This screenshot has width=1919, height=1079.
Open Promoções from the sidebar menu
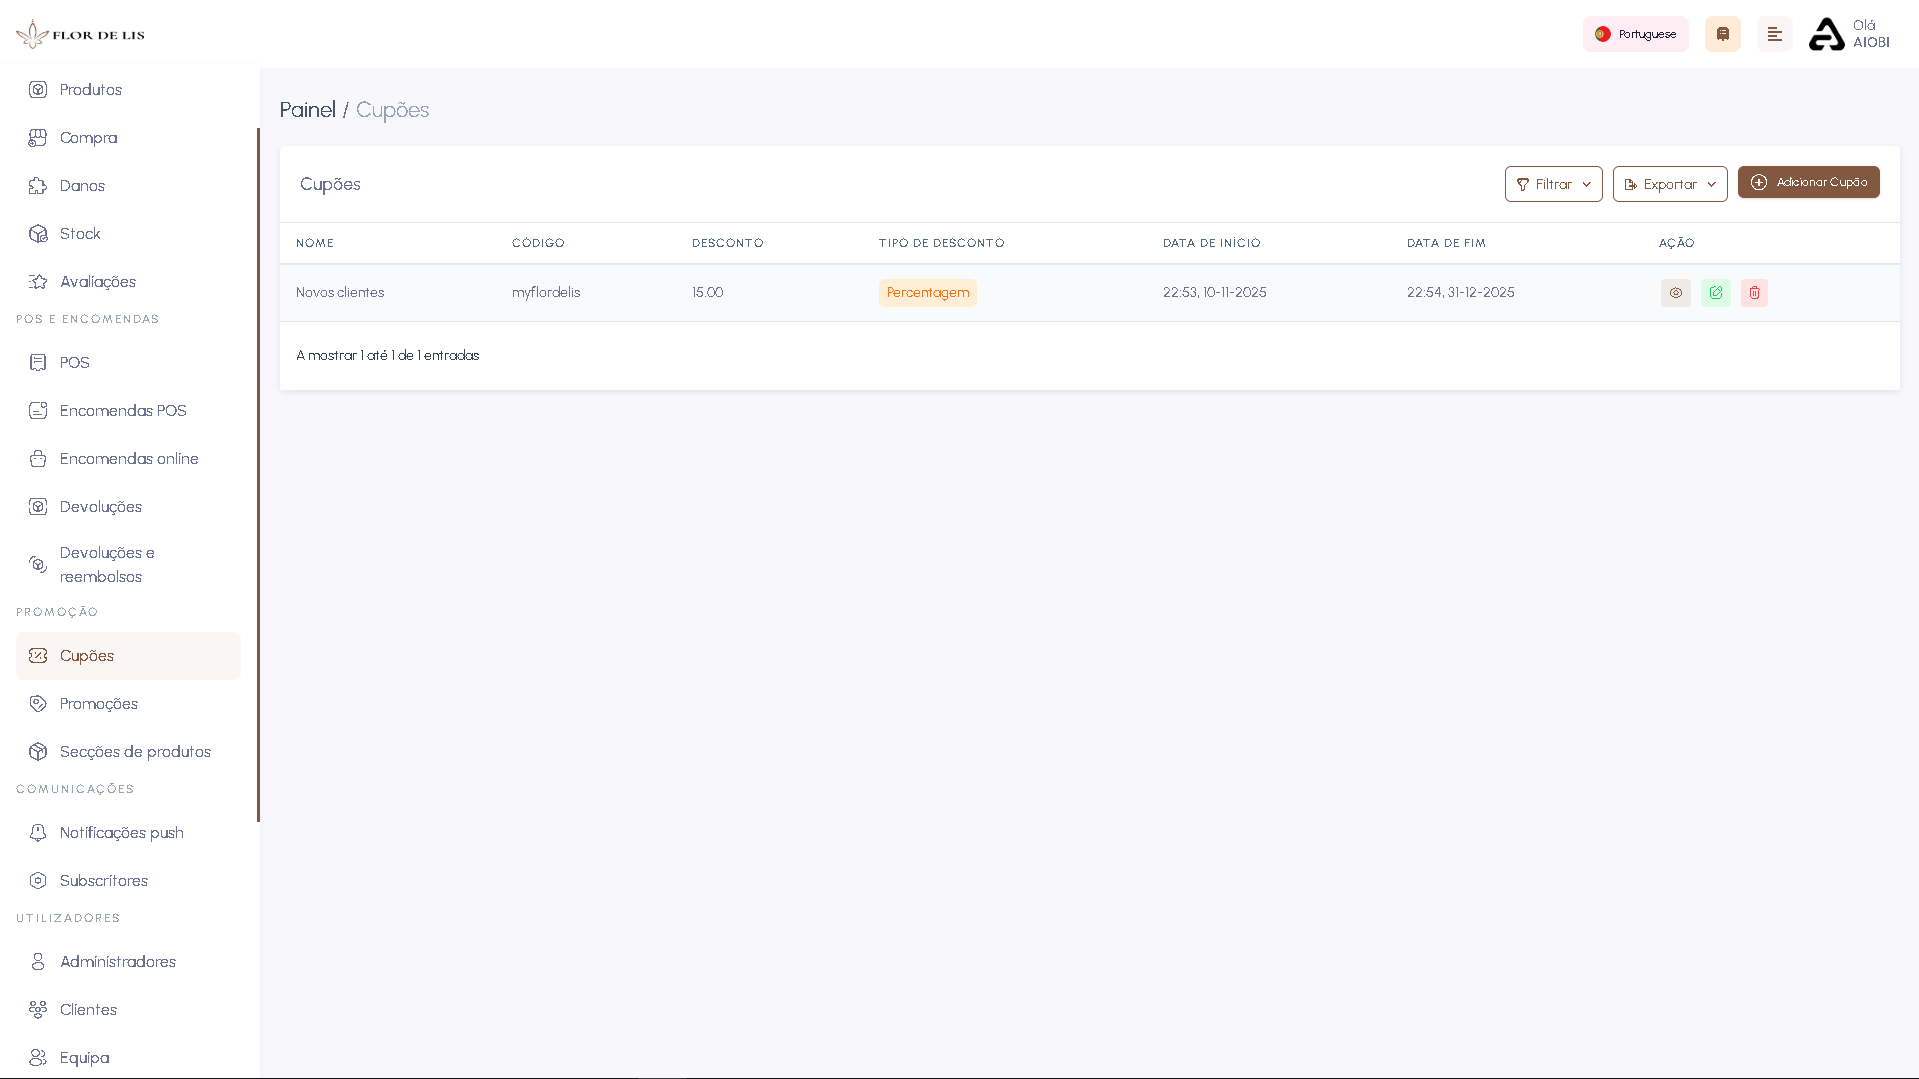coord(98,703)
